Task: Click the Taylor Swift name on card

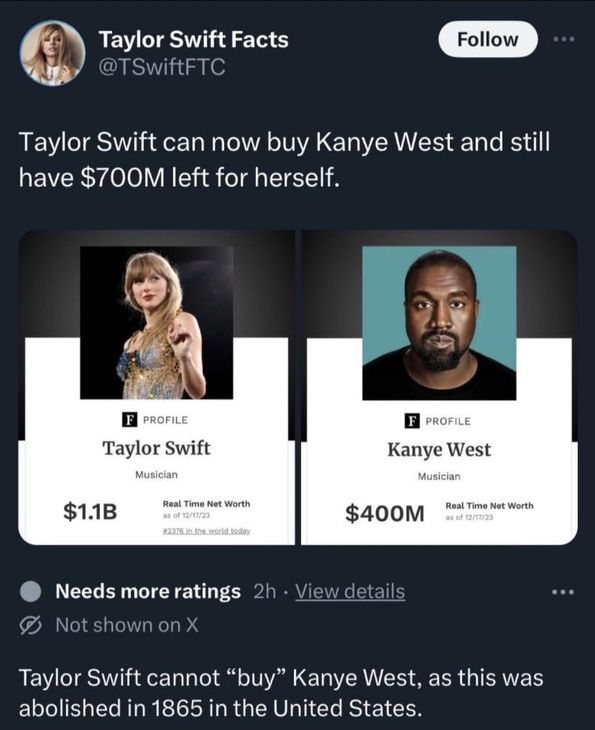Action: 156,448
